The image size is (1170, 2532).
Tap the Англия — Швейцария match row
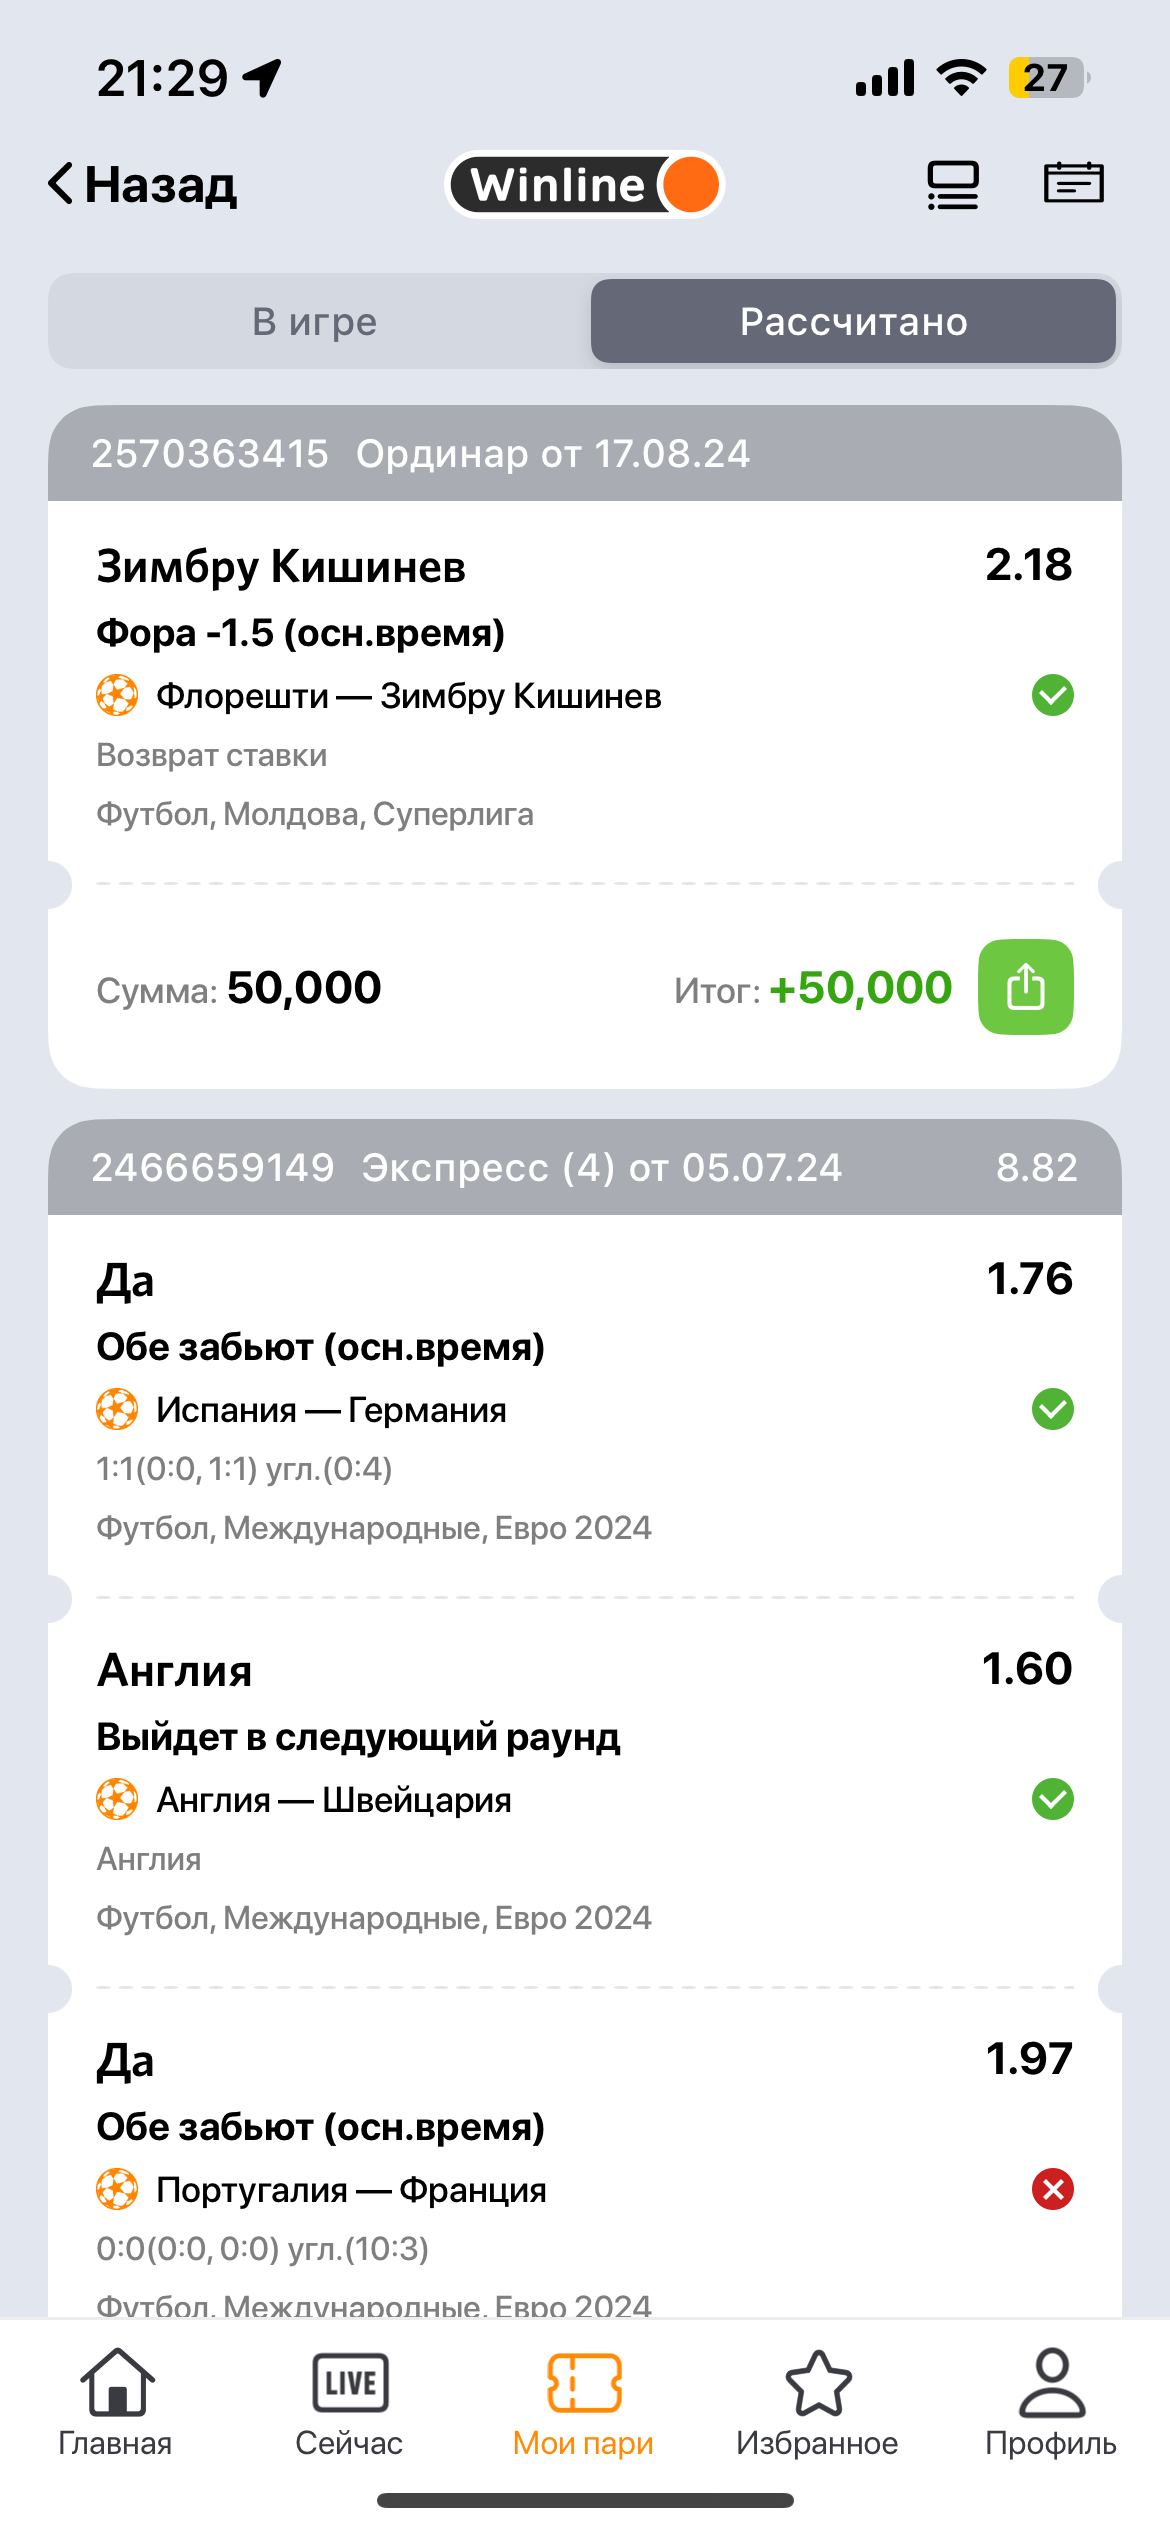[334, 1800]
